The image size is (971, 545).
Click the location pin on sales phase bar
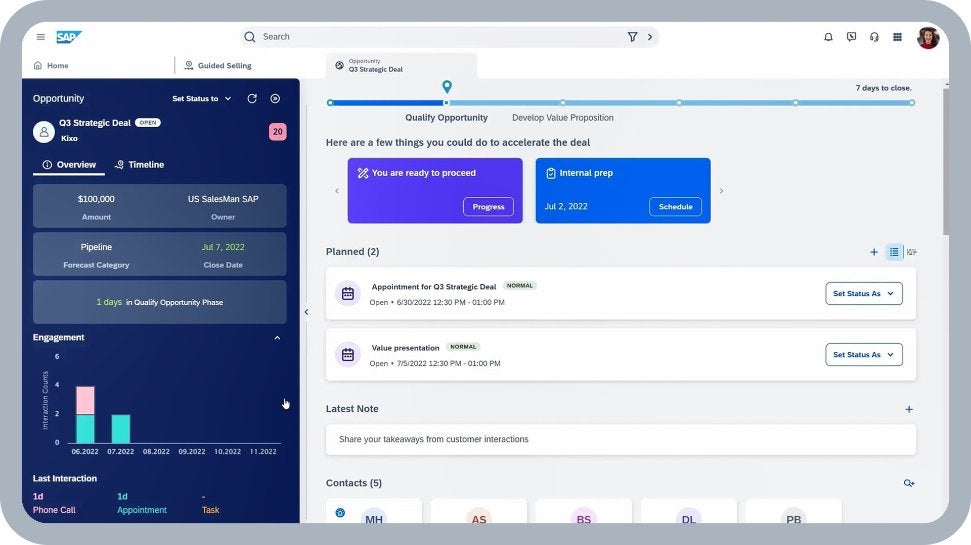446,87
